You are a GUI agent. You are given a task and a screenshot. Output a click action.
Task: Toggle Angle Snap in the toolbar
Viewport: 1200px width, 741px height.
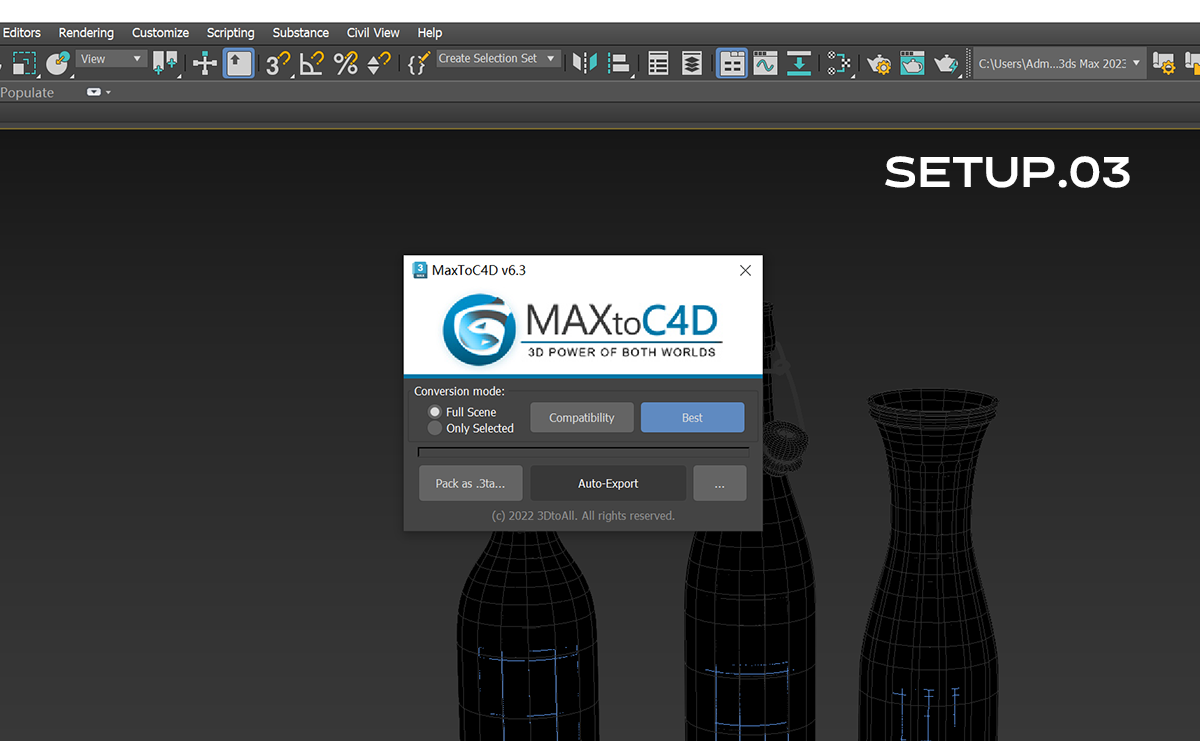[311, 64]
